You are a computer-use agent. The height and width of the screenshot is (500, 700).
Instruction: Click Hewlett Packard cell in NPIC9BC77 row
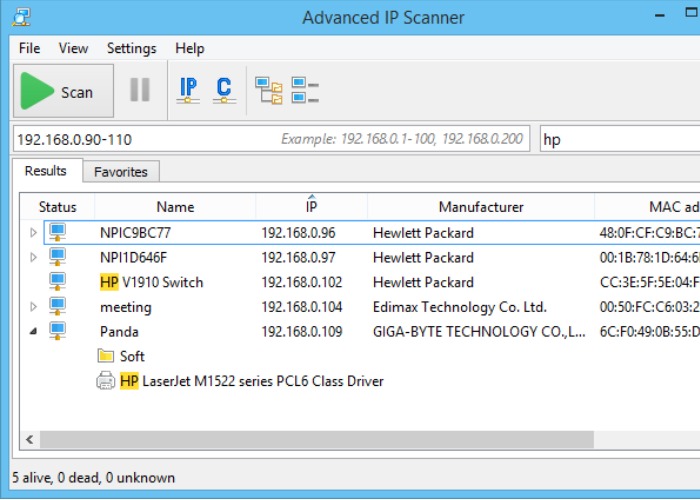tap(423, 233)
